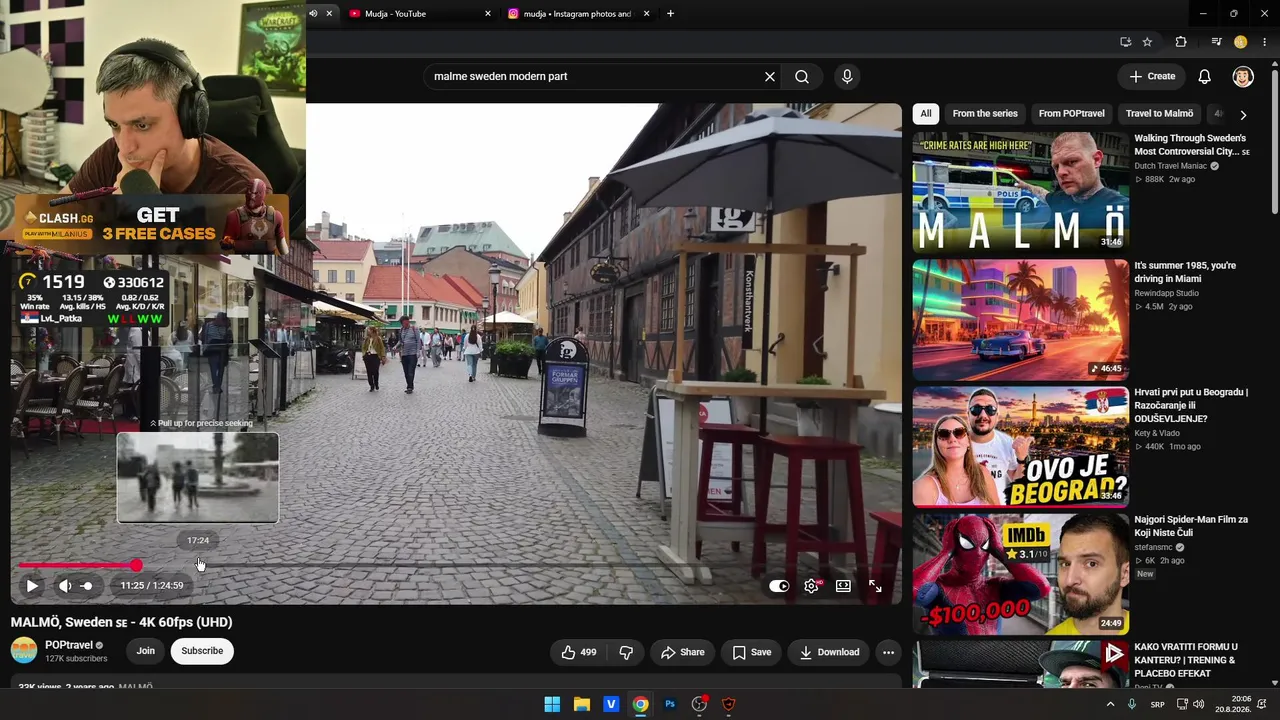This screenshot has width=1280, height=720.
Task: Switch to theater mode
Action: tap(843, 586)
